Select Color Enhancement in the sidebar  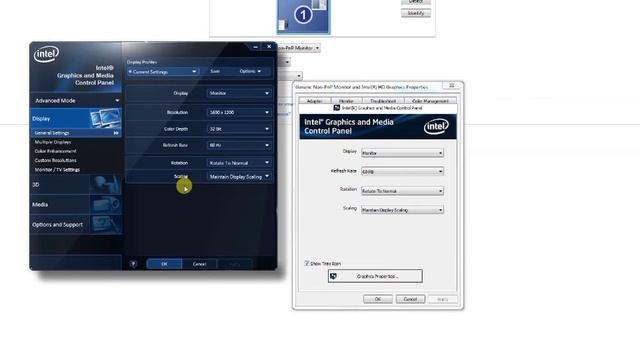[56, 151]
